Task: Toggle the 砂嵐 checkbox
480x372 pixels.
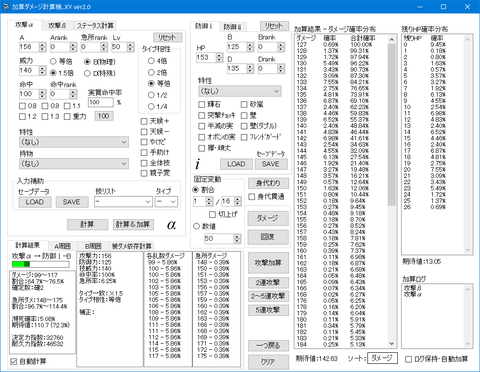Action: tap(252, 104)
